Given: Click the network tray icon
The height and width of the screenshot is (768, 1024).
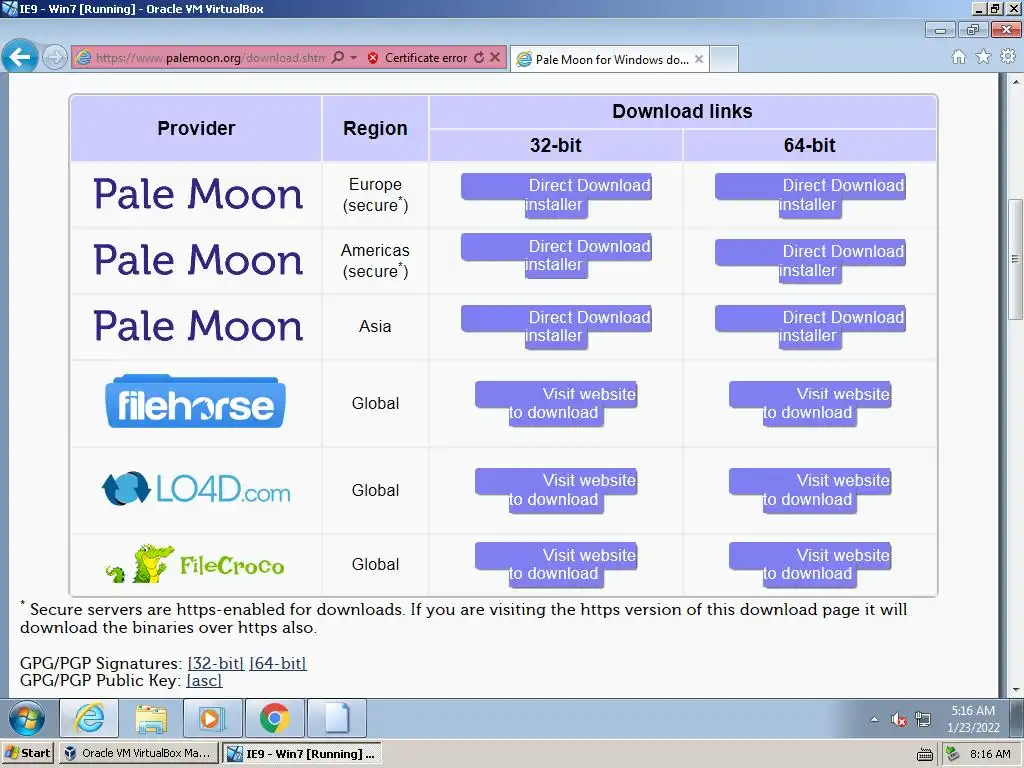Looking at the screenshot, I should coord(923,720).
